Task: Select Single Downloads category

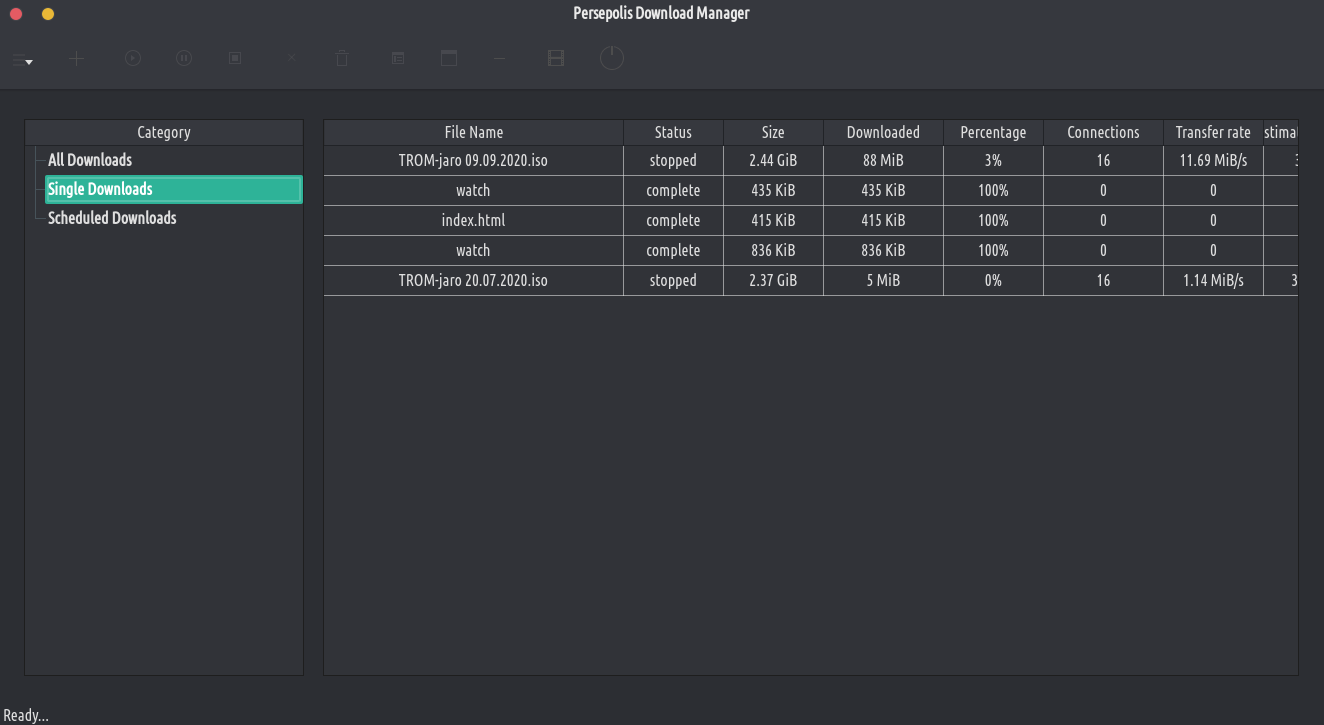Action: (174, 189)
